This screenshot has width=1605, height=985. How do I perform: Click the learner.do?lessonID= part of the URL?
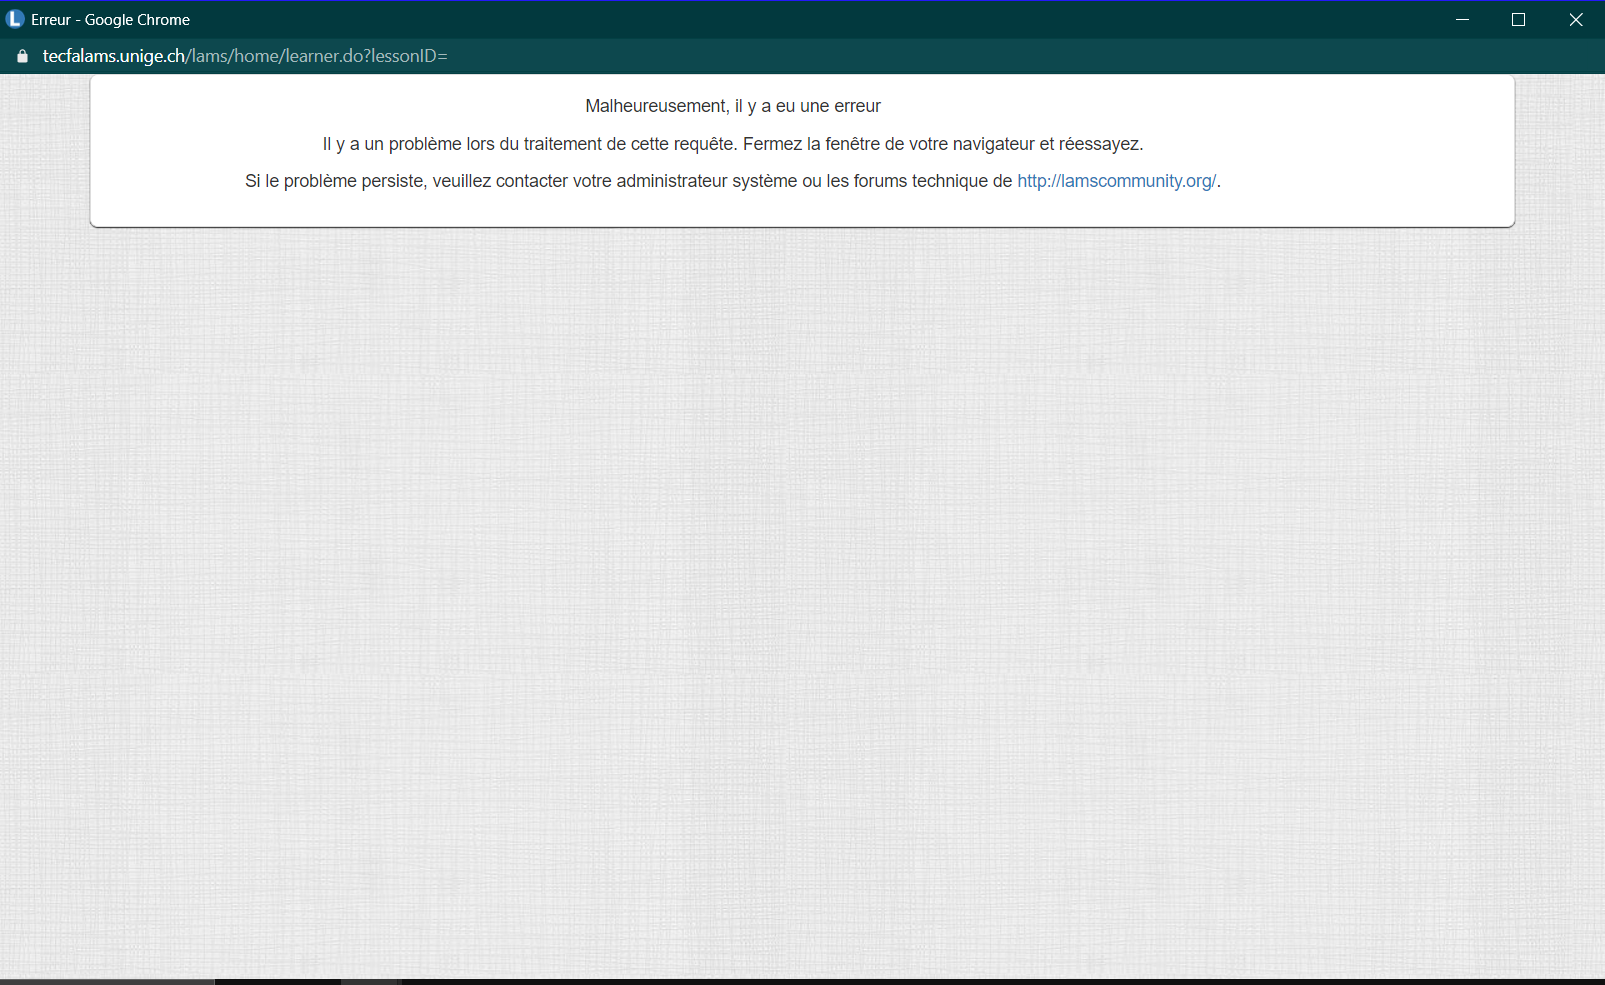366,56
